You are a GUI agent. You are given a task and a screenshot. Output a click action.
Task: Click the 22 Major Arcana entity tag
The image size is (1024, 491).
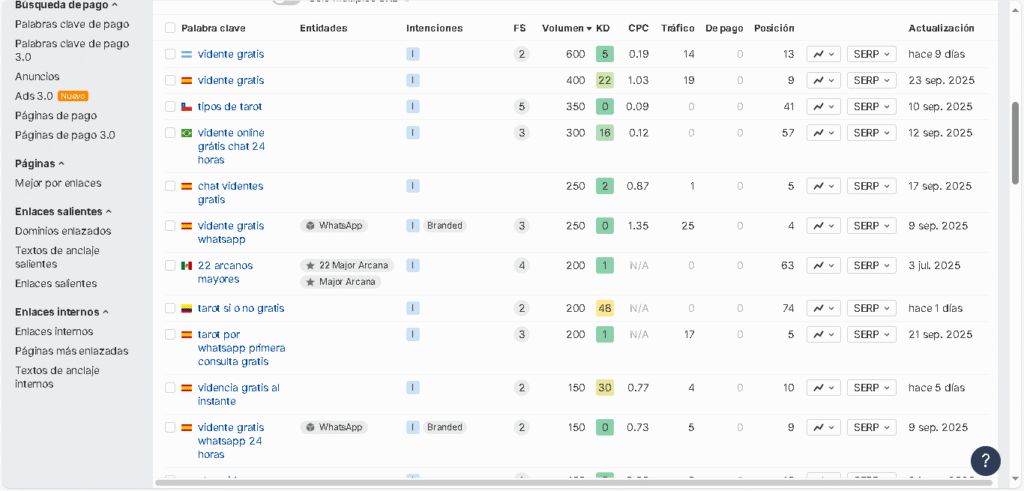tap(347, 266)
